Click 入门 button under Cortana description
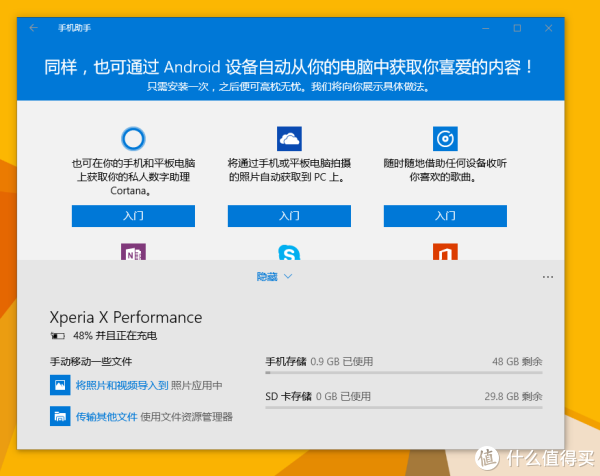Screen dimensions: 600x476 [133, 216]
